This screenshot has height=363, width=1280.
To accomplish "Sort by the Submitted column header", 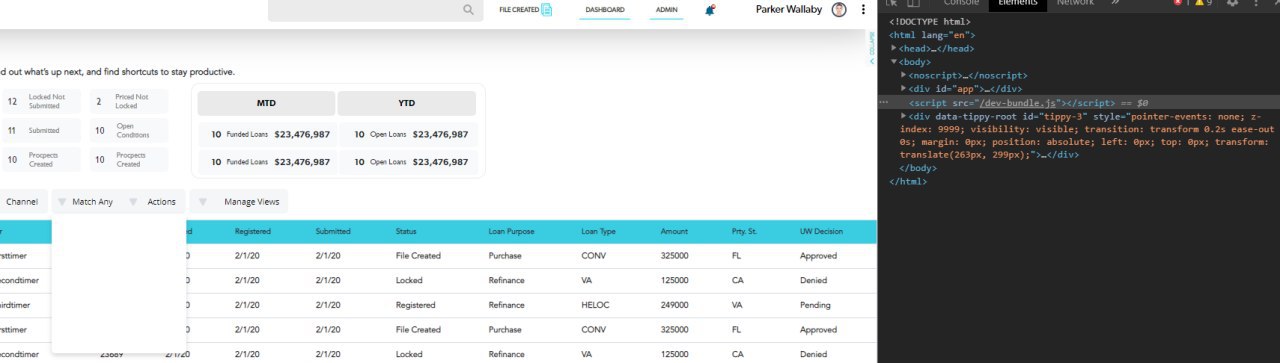I will click(333, 231).
